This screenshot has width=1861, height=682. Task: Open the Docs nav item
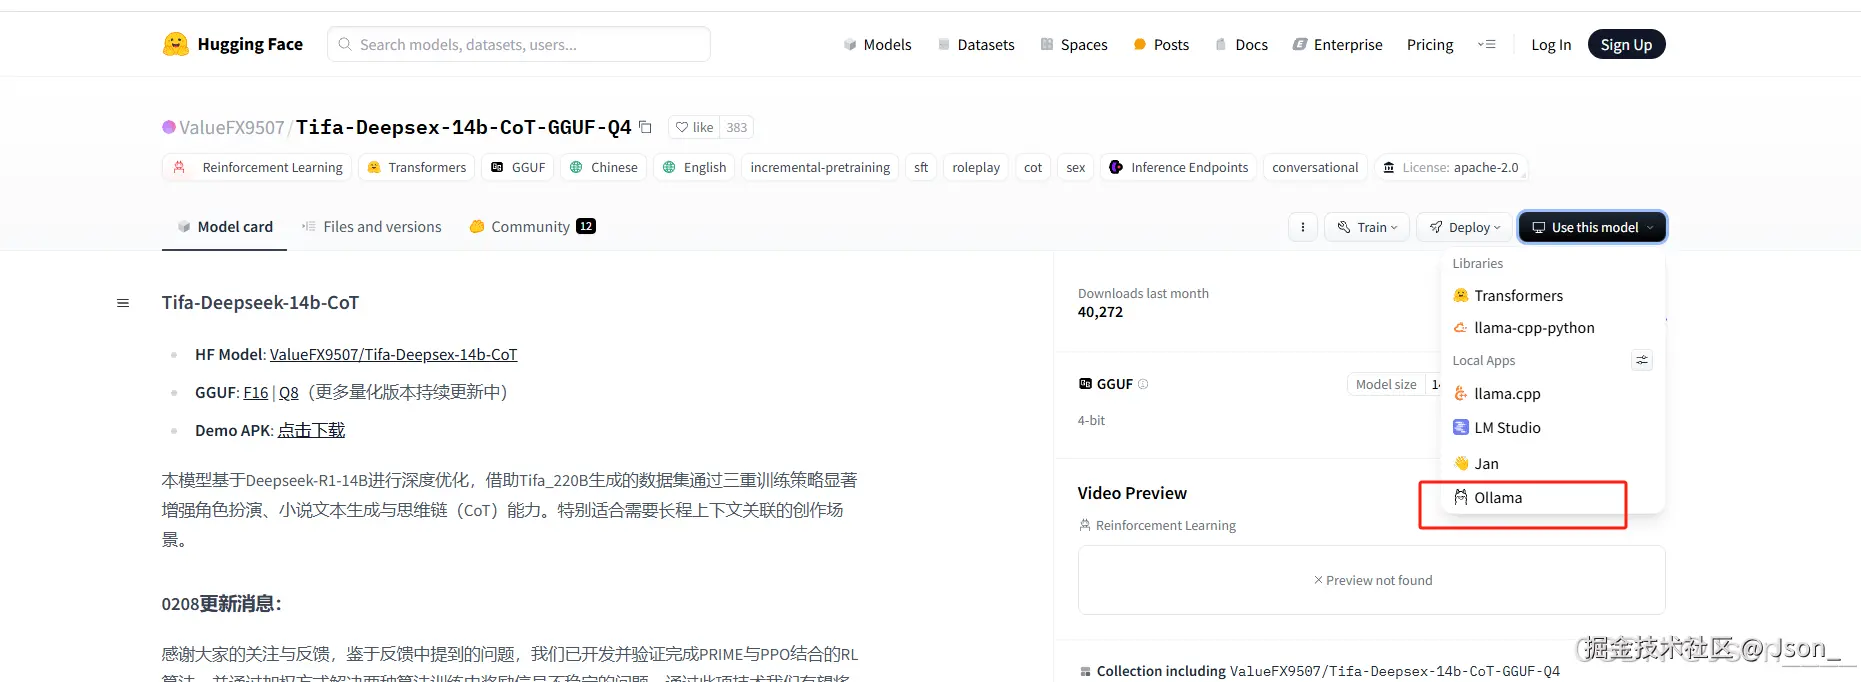click(x=1241, y=45)
